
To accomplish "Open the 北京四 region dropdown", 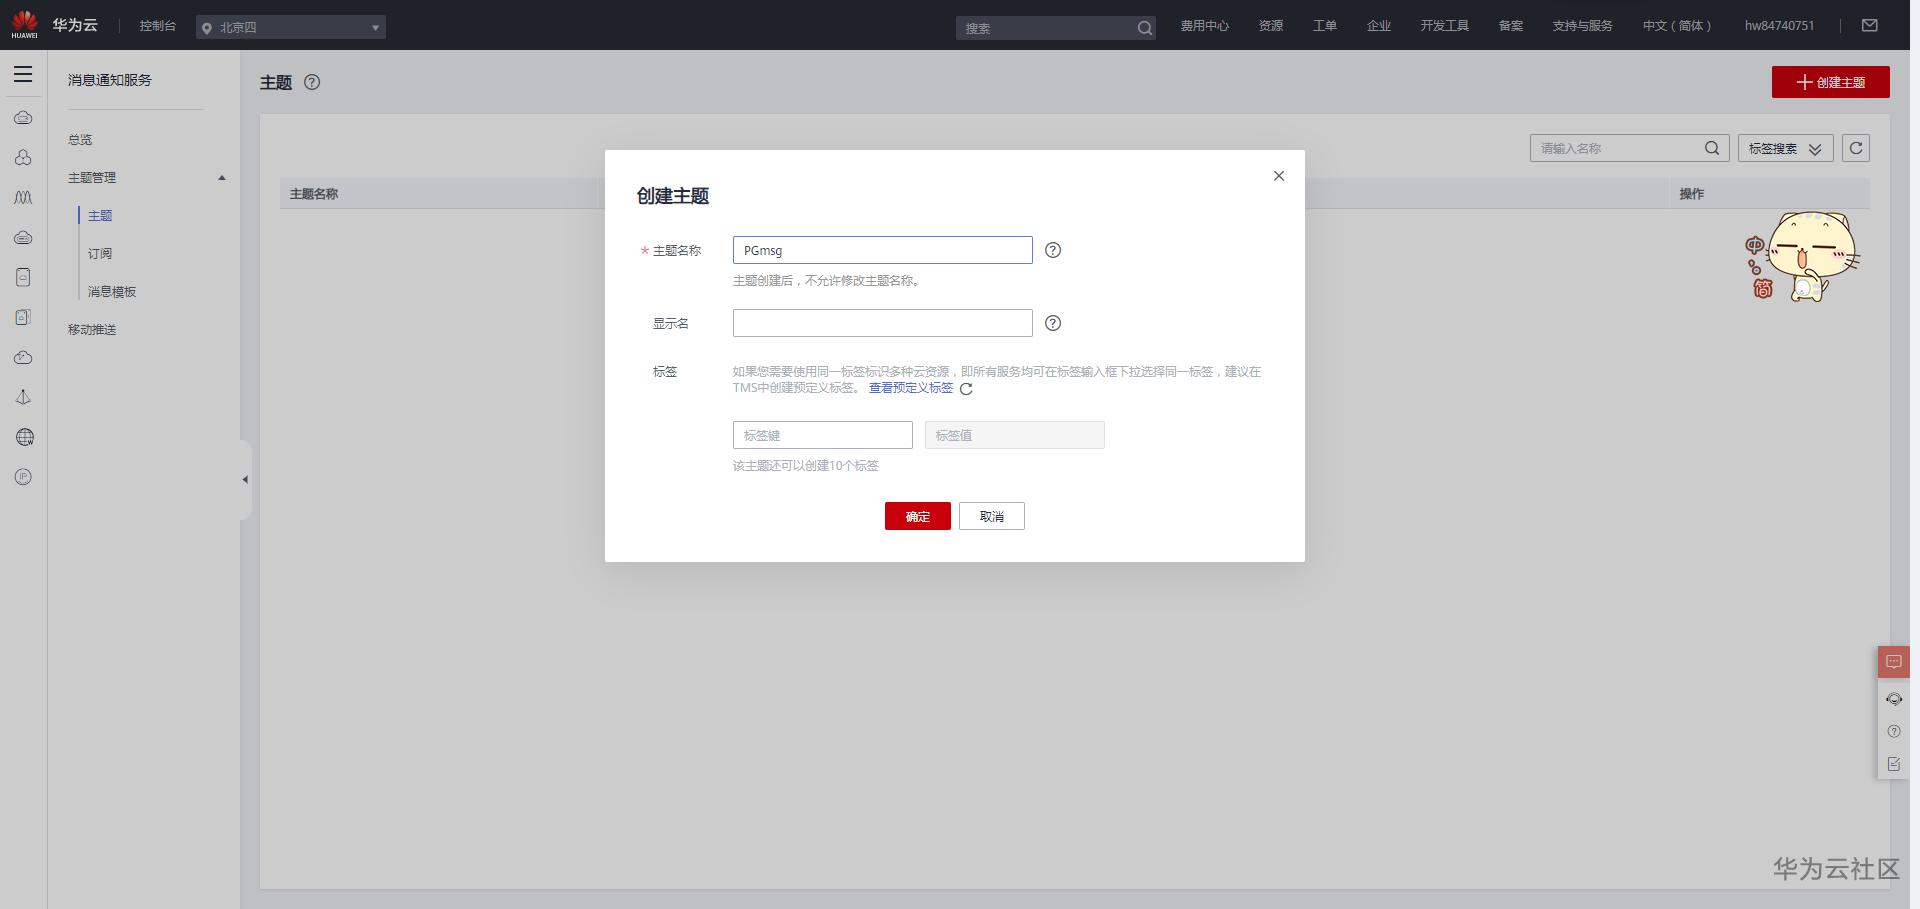I will pyautogui.click(x=291, y=27).
